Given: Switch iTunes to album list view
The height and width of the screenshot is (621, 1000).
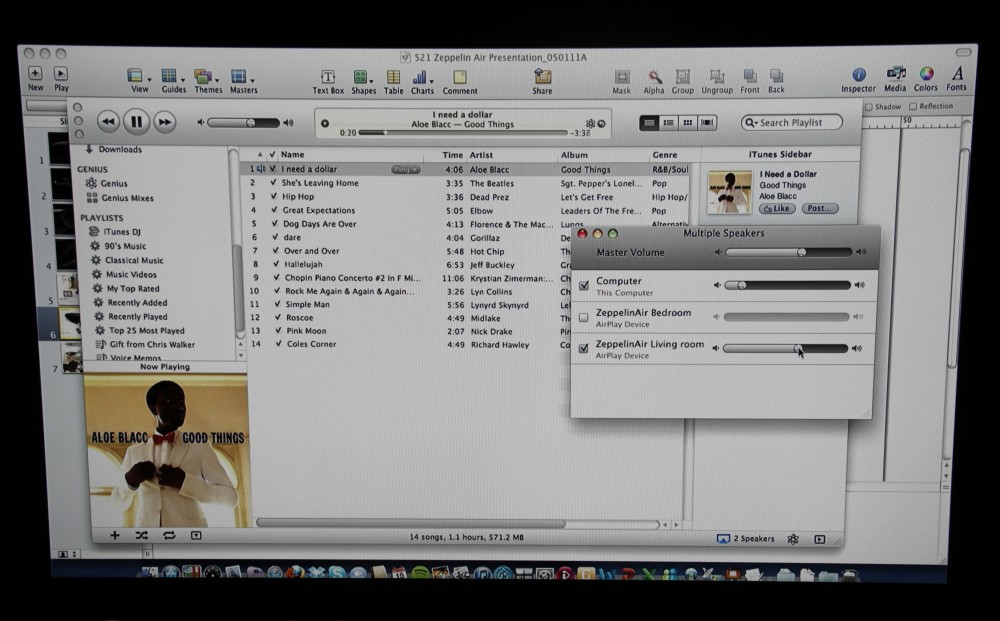Looking at the screenshot, I should point(668,123).
